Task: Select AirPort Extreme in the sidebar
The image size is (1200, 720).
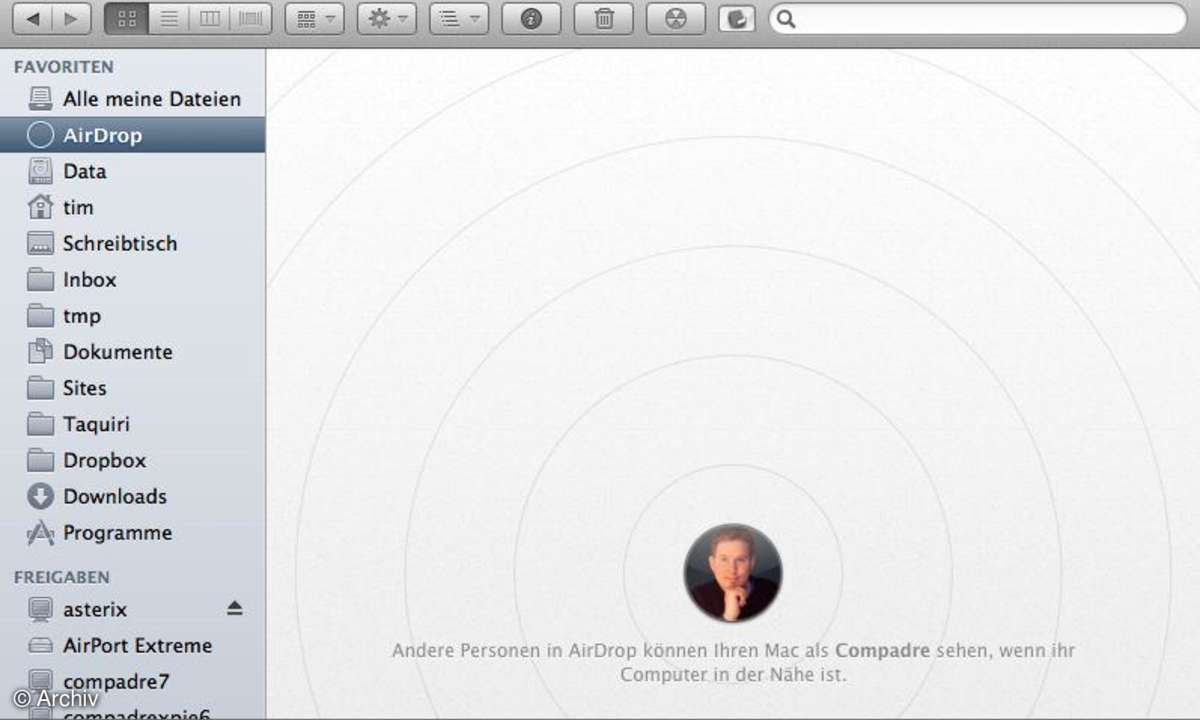Action: point(132,645)
